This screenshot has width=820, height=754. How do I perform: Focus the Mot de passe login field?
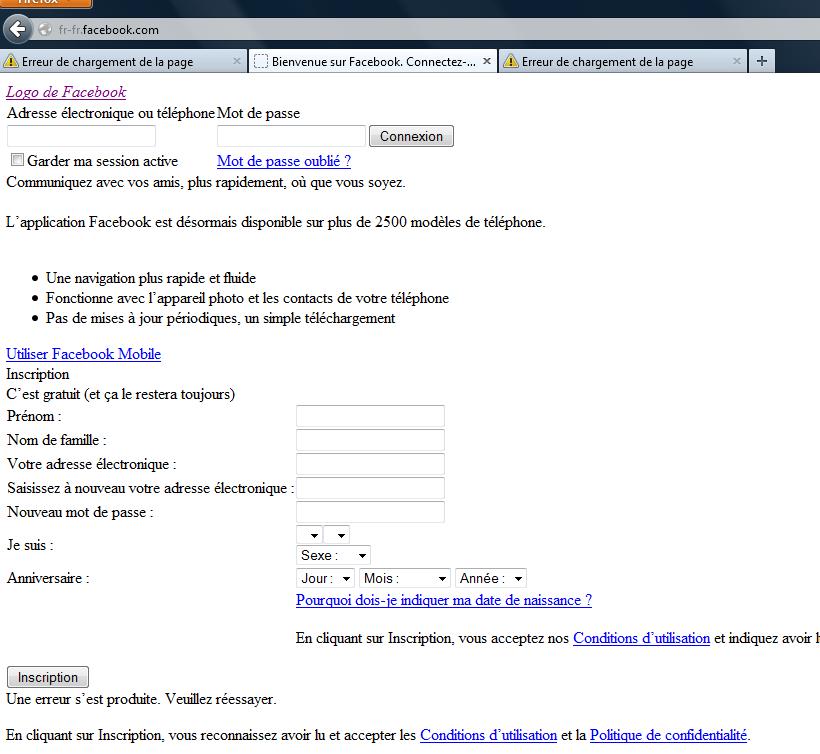click(x=291, y=136)
